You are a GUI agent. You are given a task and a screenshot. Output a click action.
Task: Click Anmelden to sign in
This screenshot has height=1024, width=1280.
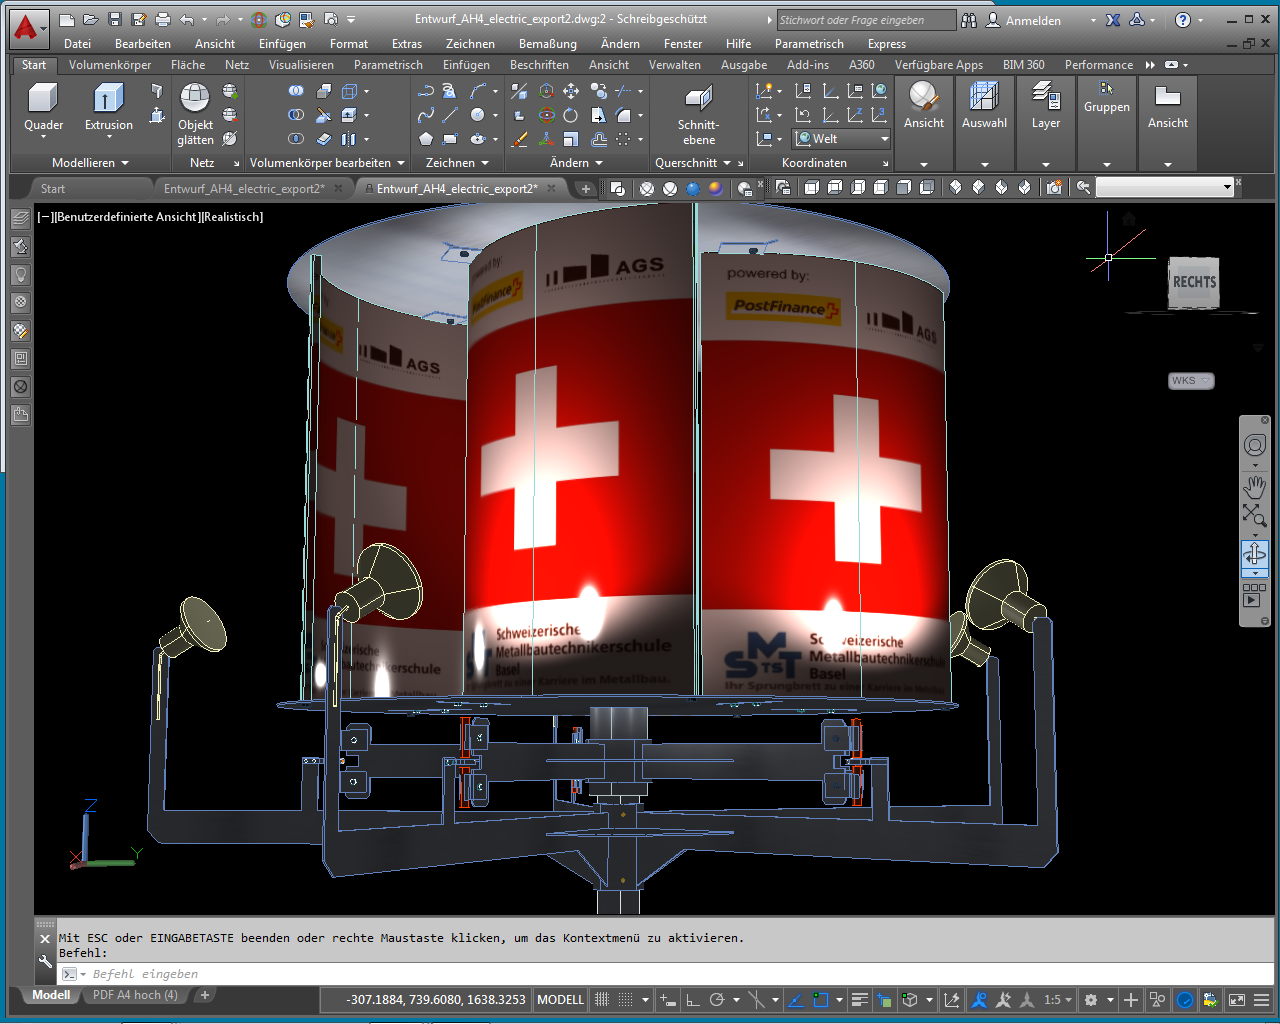1032,20
